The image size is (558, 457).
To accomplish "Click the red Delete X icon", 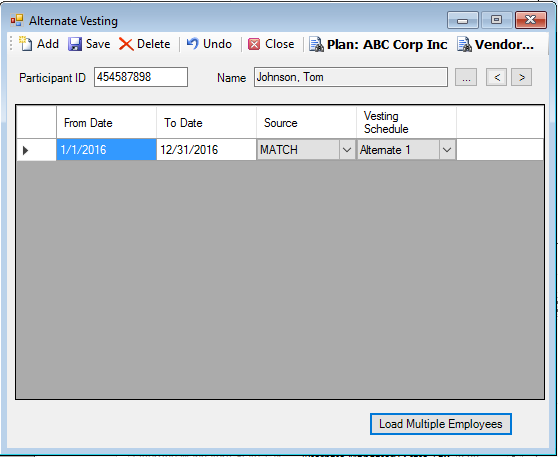I will 126,44.
